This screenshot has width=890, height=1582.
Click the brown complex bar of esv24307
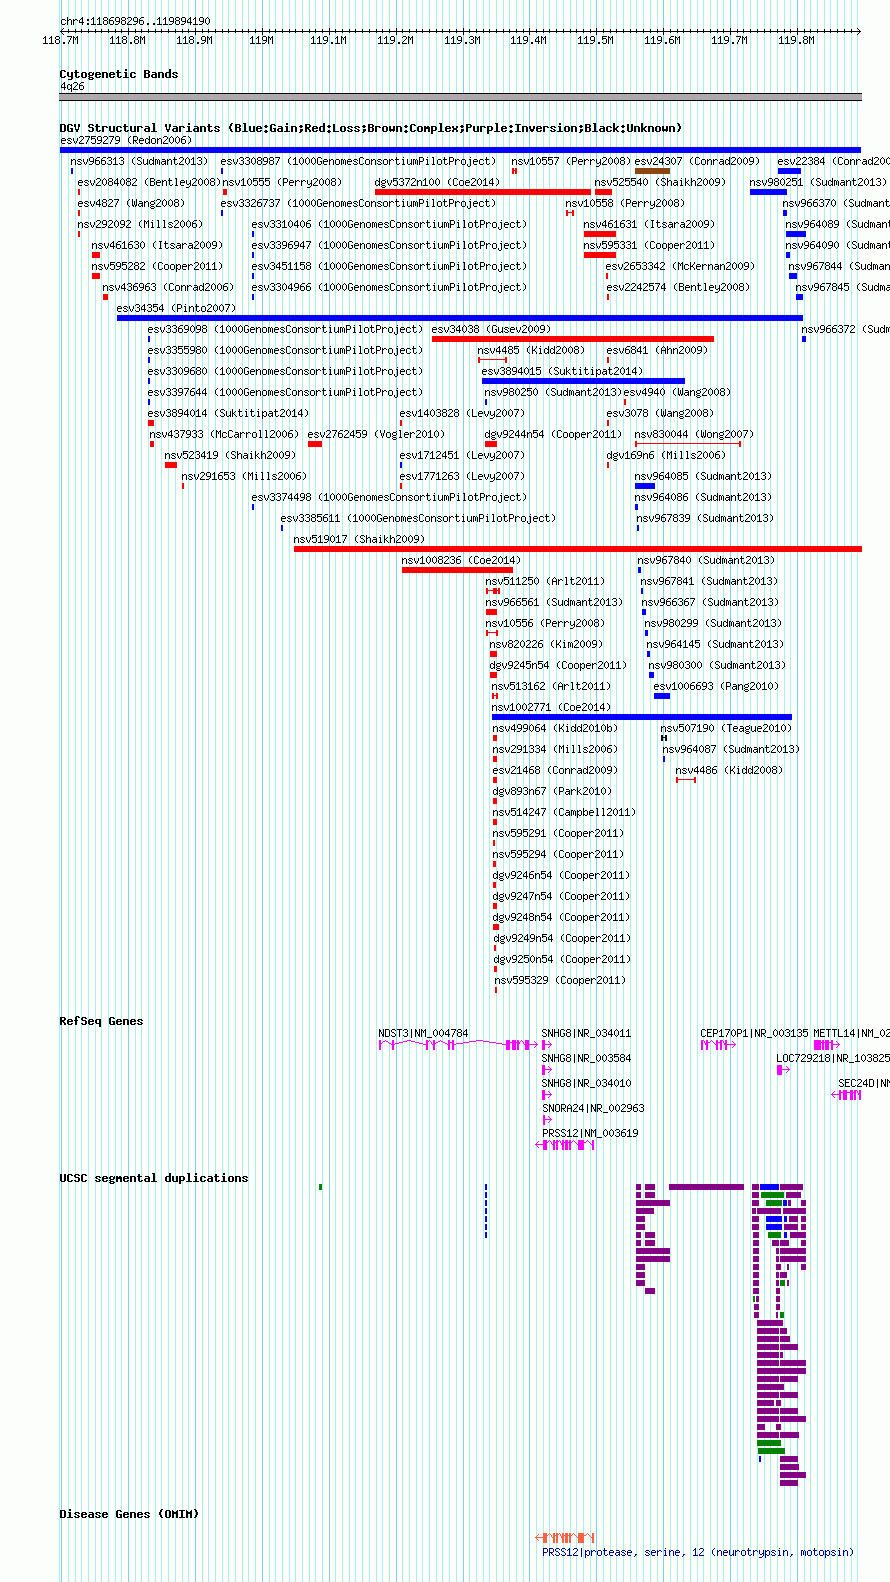coord(652,171)
